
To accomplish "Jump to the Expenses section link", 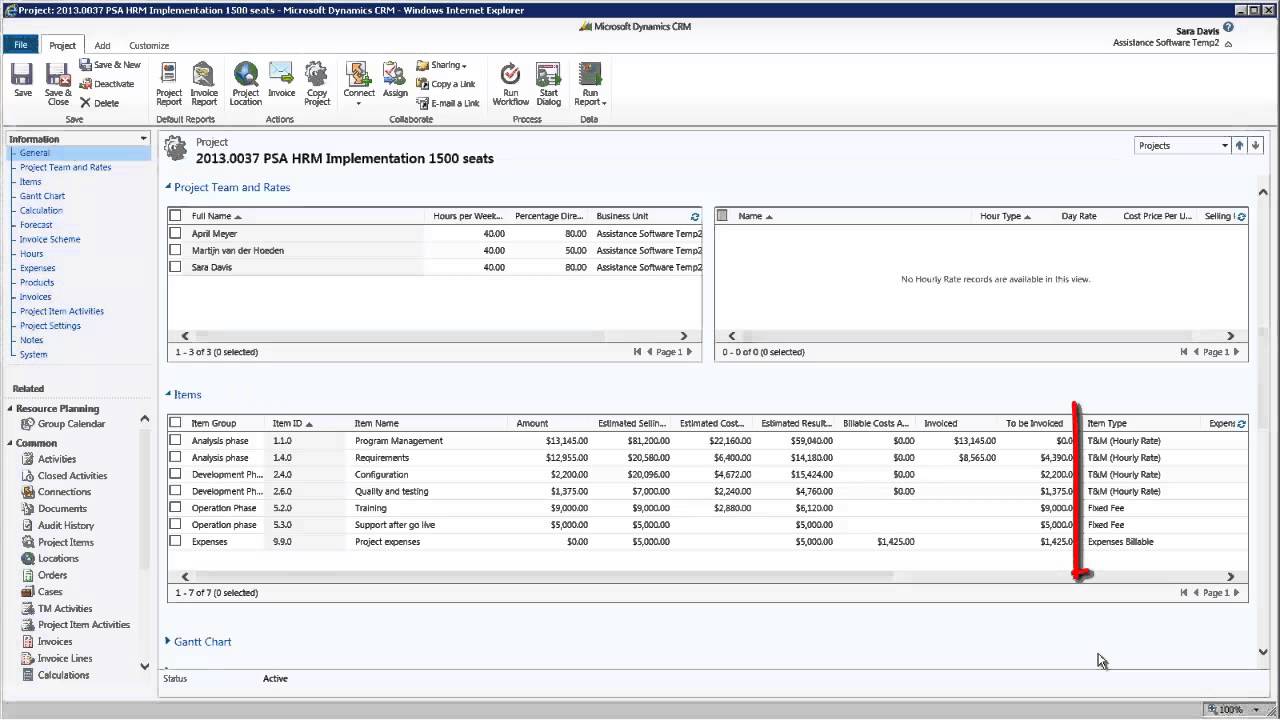I will point(37,268).
